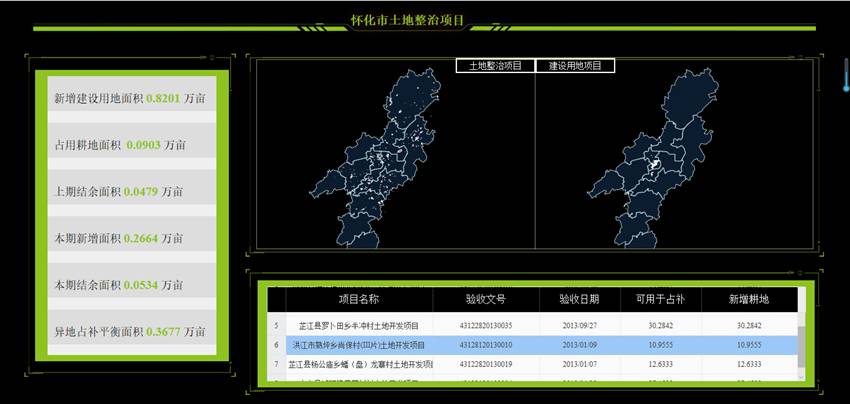850x404 pixels.
Task: Click the blue slider handle at right edge
Action: click(846, 88)
